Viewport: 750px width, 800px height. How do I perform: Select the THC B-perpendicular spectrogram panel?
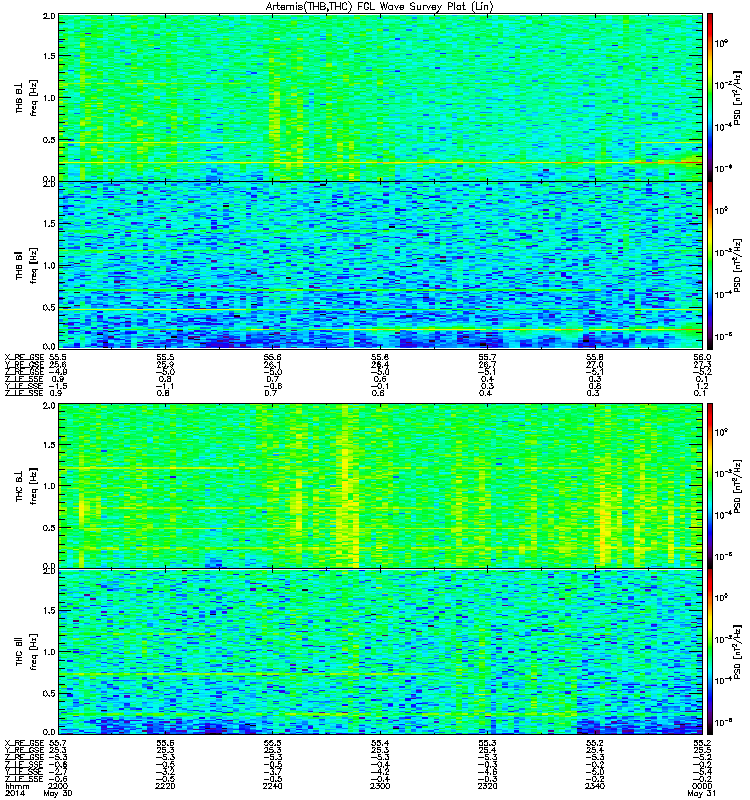click(380, 486)
